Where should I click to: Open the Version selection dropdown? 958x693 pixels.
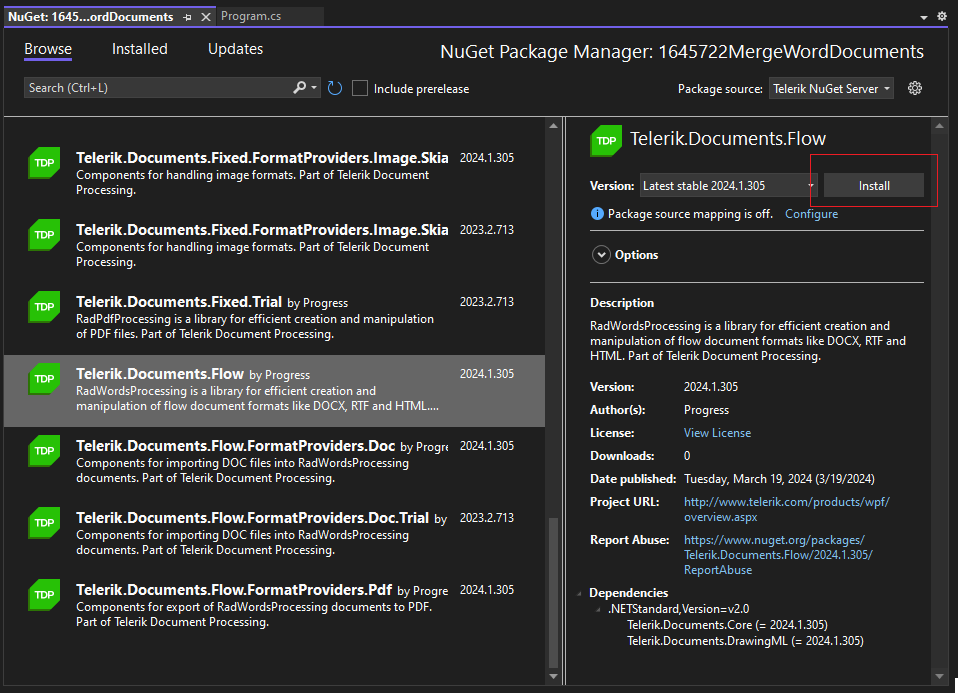click(x=729, y=186)
